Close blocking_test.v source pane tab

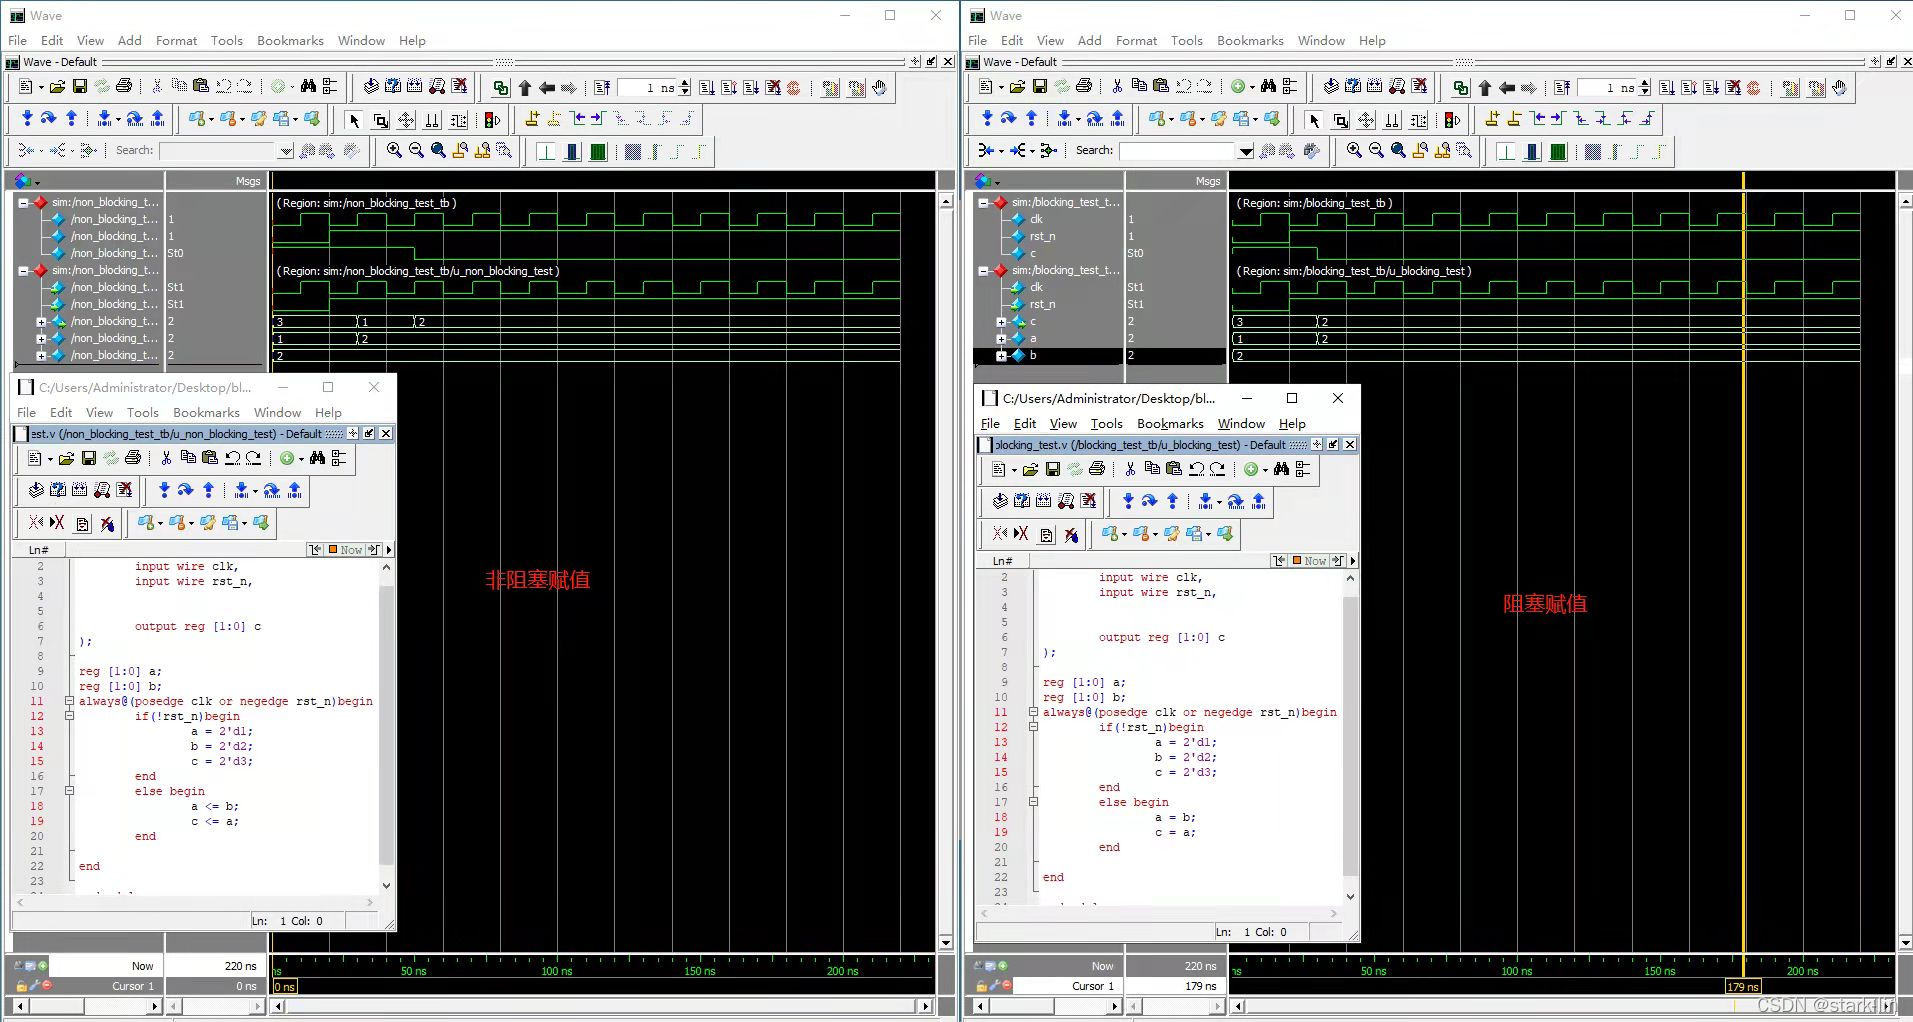coord(1350,444)
